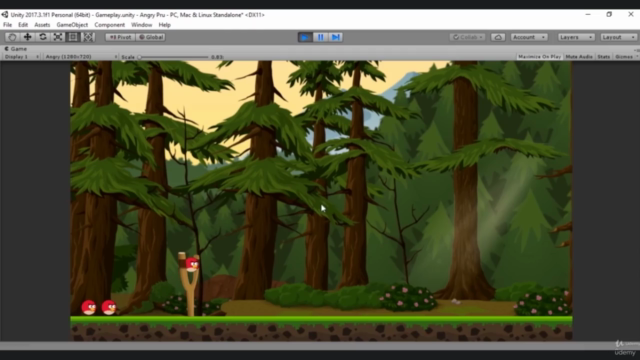Toggle Maximize On Play
The image size is (640, 360).
539,57
